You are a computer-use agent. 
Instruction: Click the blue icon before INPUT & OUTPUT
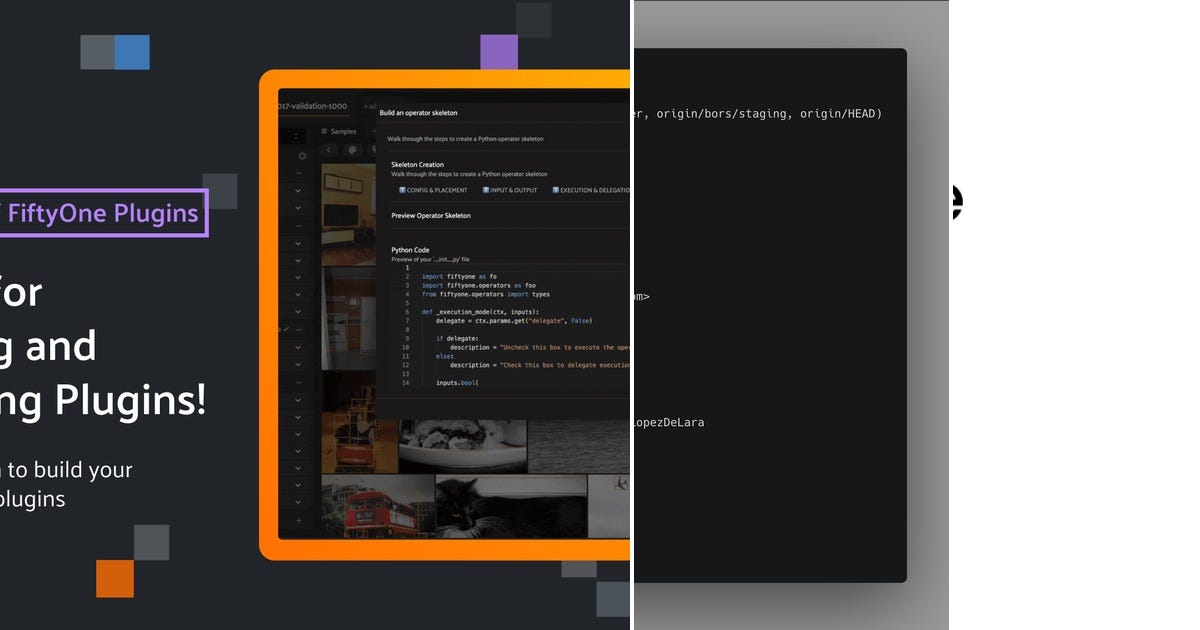(x=485, y=190)
